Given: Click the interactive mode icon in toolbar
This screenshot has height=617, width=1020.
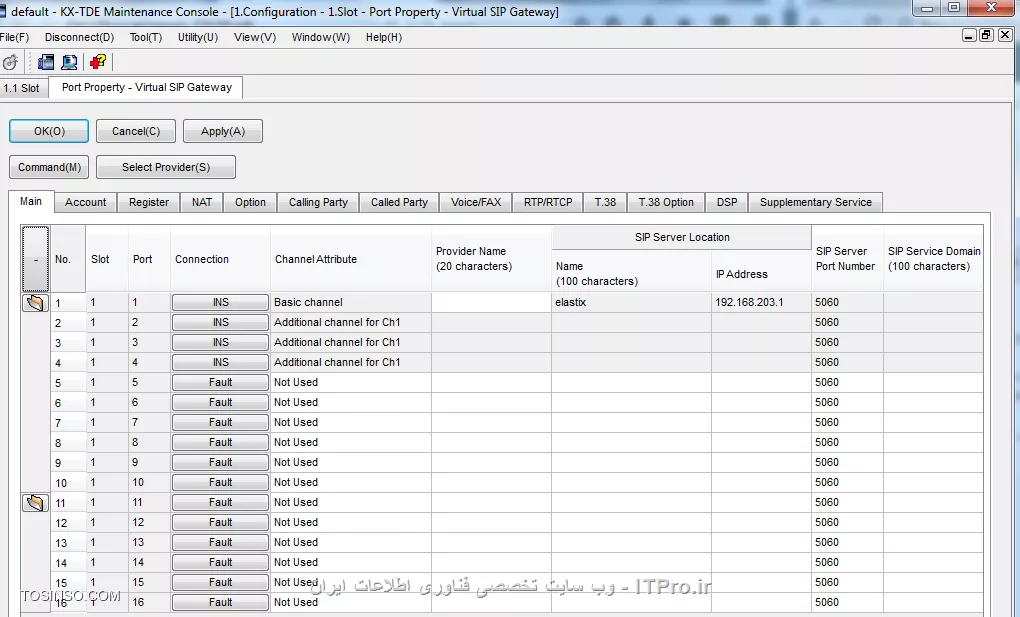Looking at the screenshot, I should click(x=10, y=62).
